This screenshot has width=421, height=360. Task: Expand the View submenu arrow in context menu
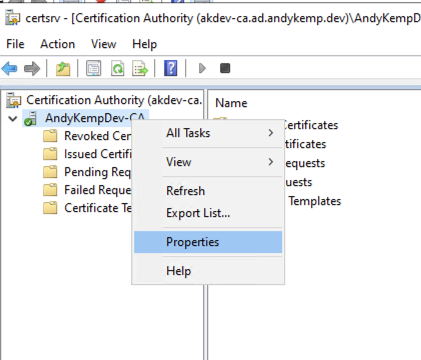[271, 162]
